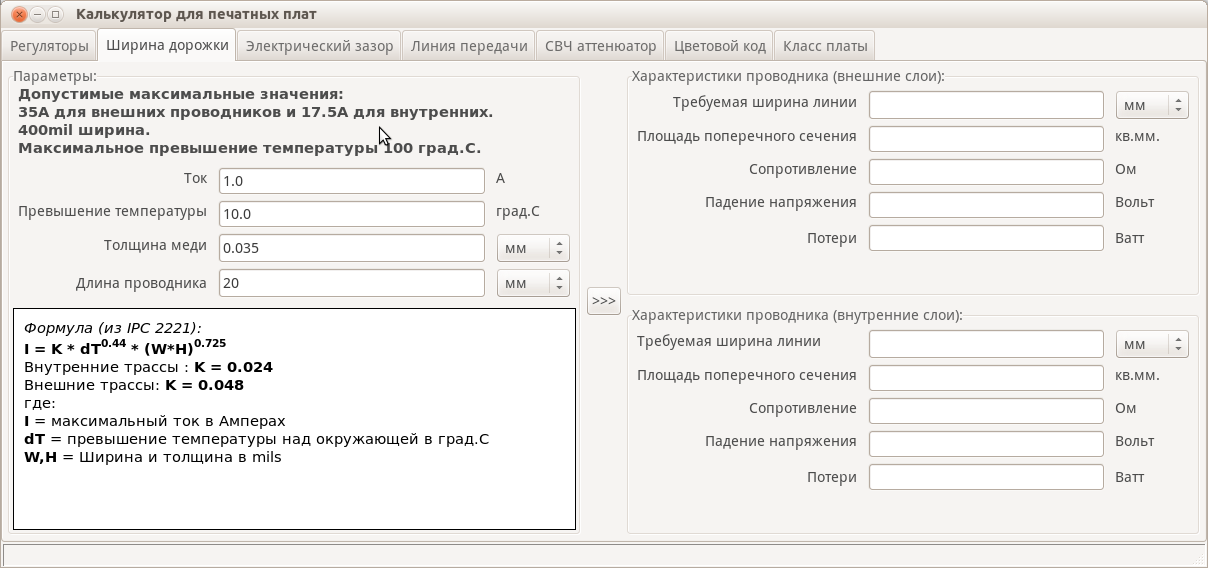The width and height of the screenshot is (1208, 568).
Task: Click the Толщина меди input field
Action: [x=351, y=248]
